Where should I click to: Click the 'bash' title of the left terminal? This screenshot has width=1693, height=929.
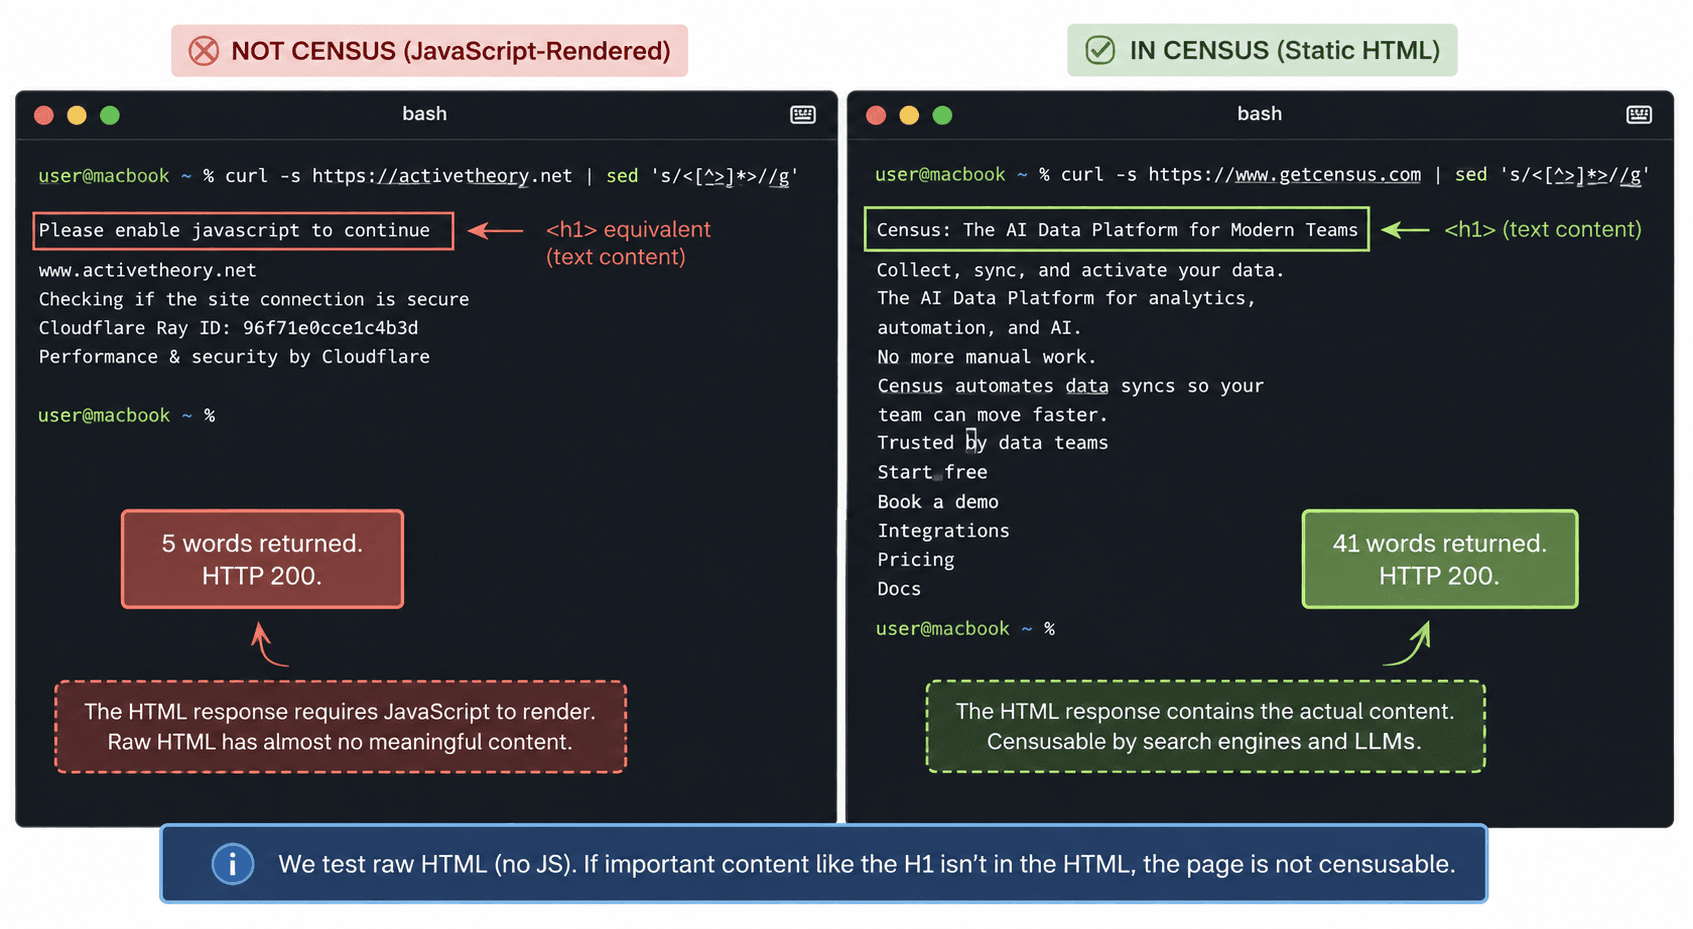coord(424,114)
